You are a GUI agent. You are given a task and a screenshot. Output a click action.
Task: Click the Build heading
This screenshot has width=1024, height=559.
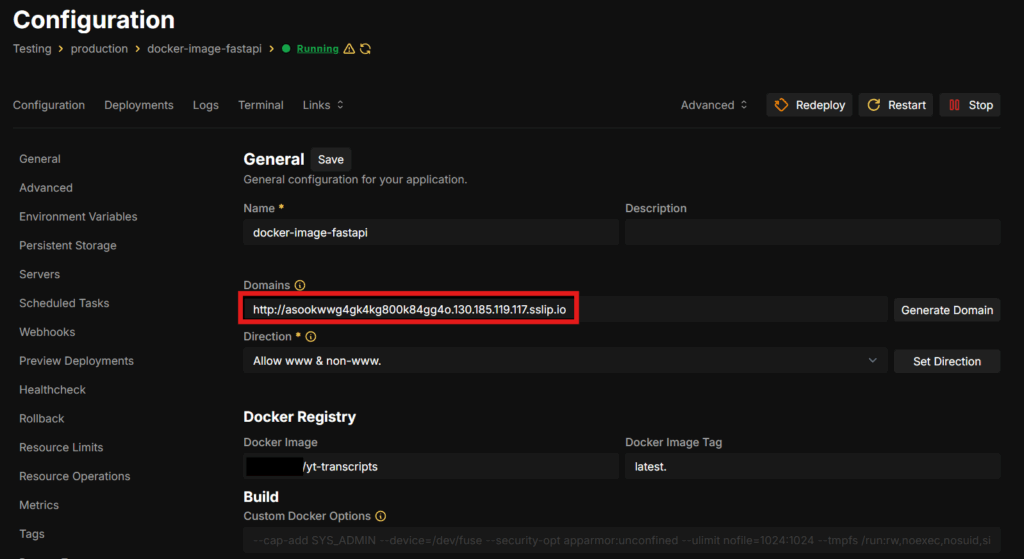click(261, 497)
